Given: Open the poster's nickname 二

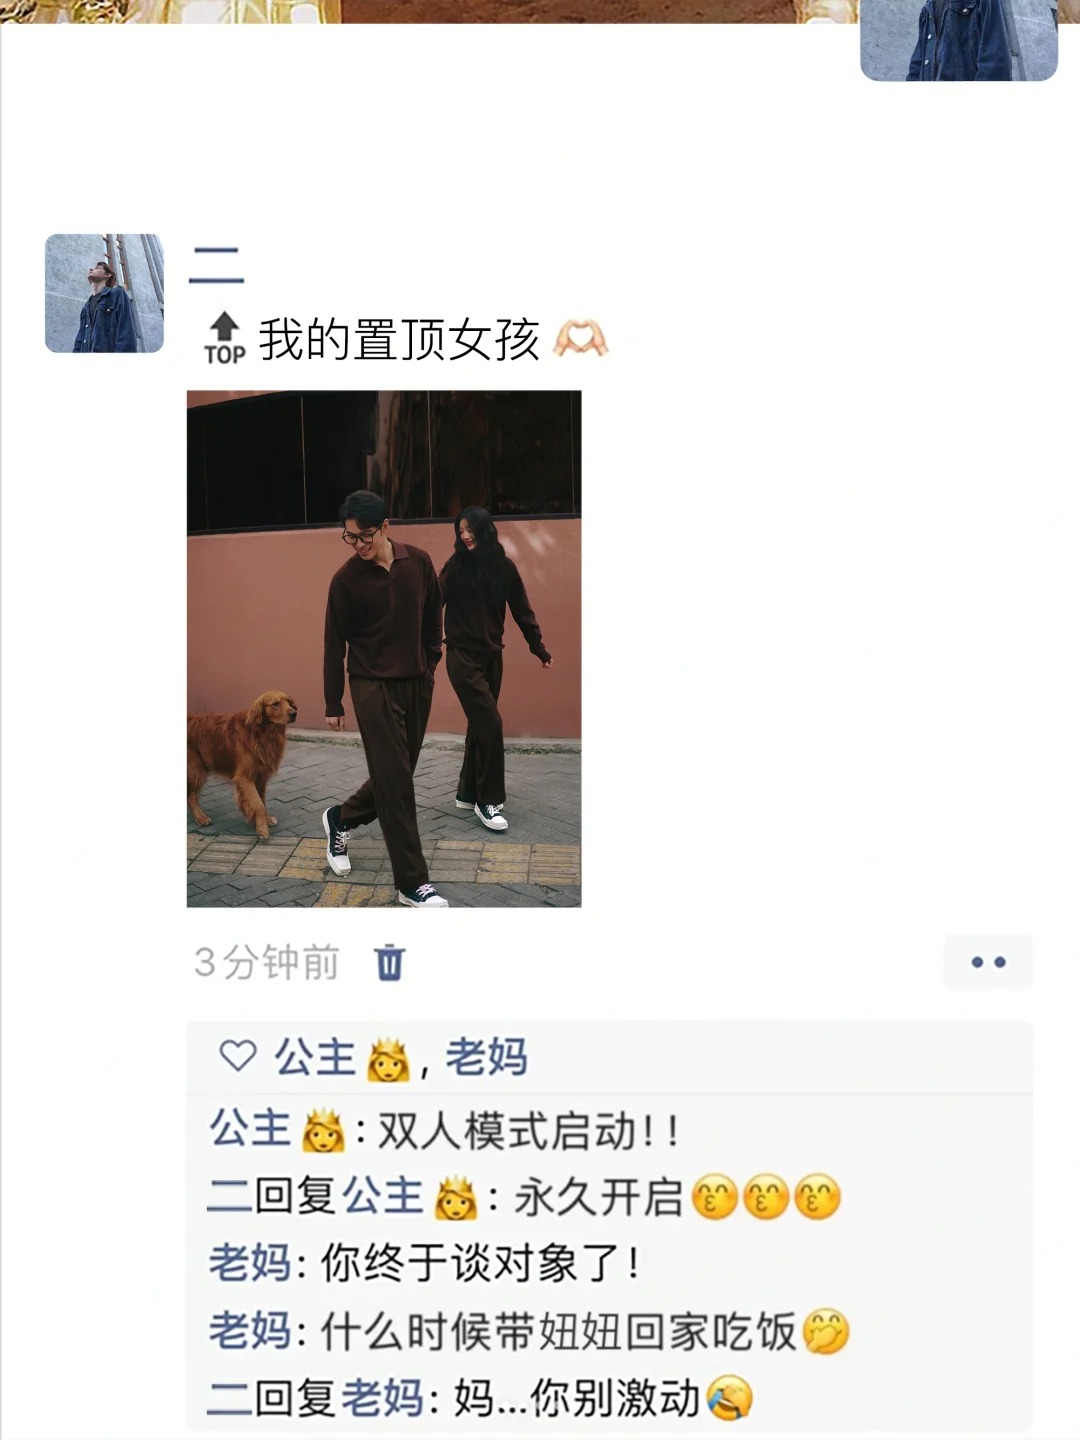Looking at the screenshot, I should tap(217, 265).
